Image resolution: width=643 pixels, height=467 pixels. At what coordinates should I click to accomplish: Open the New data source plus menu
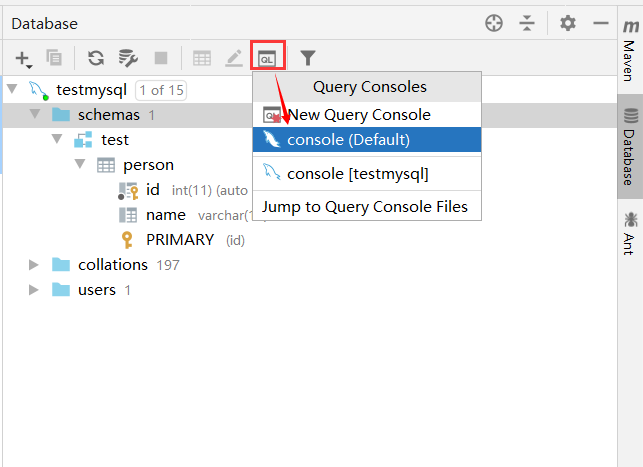coord(23,58)
